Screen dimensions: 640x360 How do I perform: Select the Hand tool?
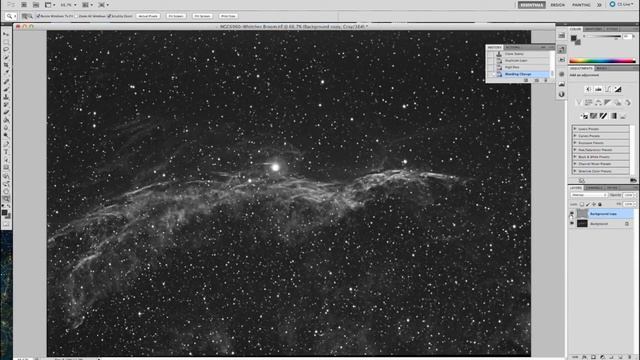click(6, 191)
